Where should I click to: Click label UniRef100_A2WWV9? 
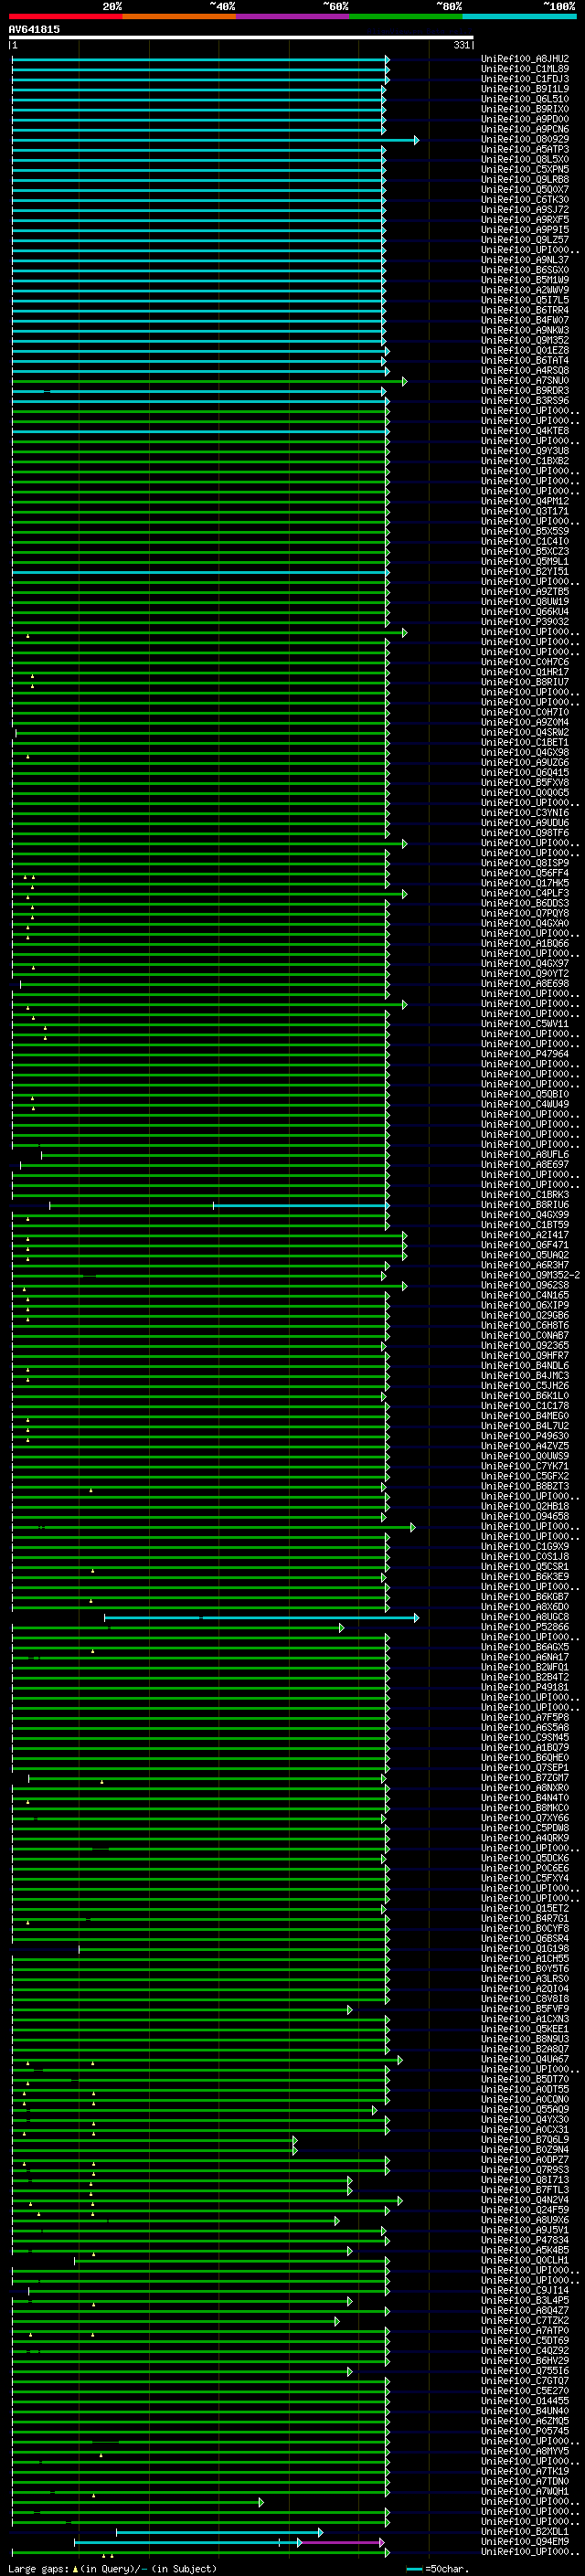(x=525, y=290)
